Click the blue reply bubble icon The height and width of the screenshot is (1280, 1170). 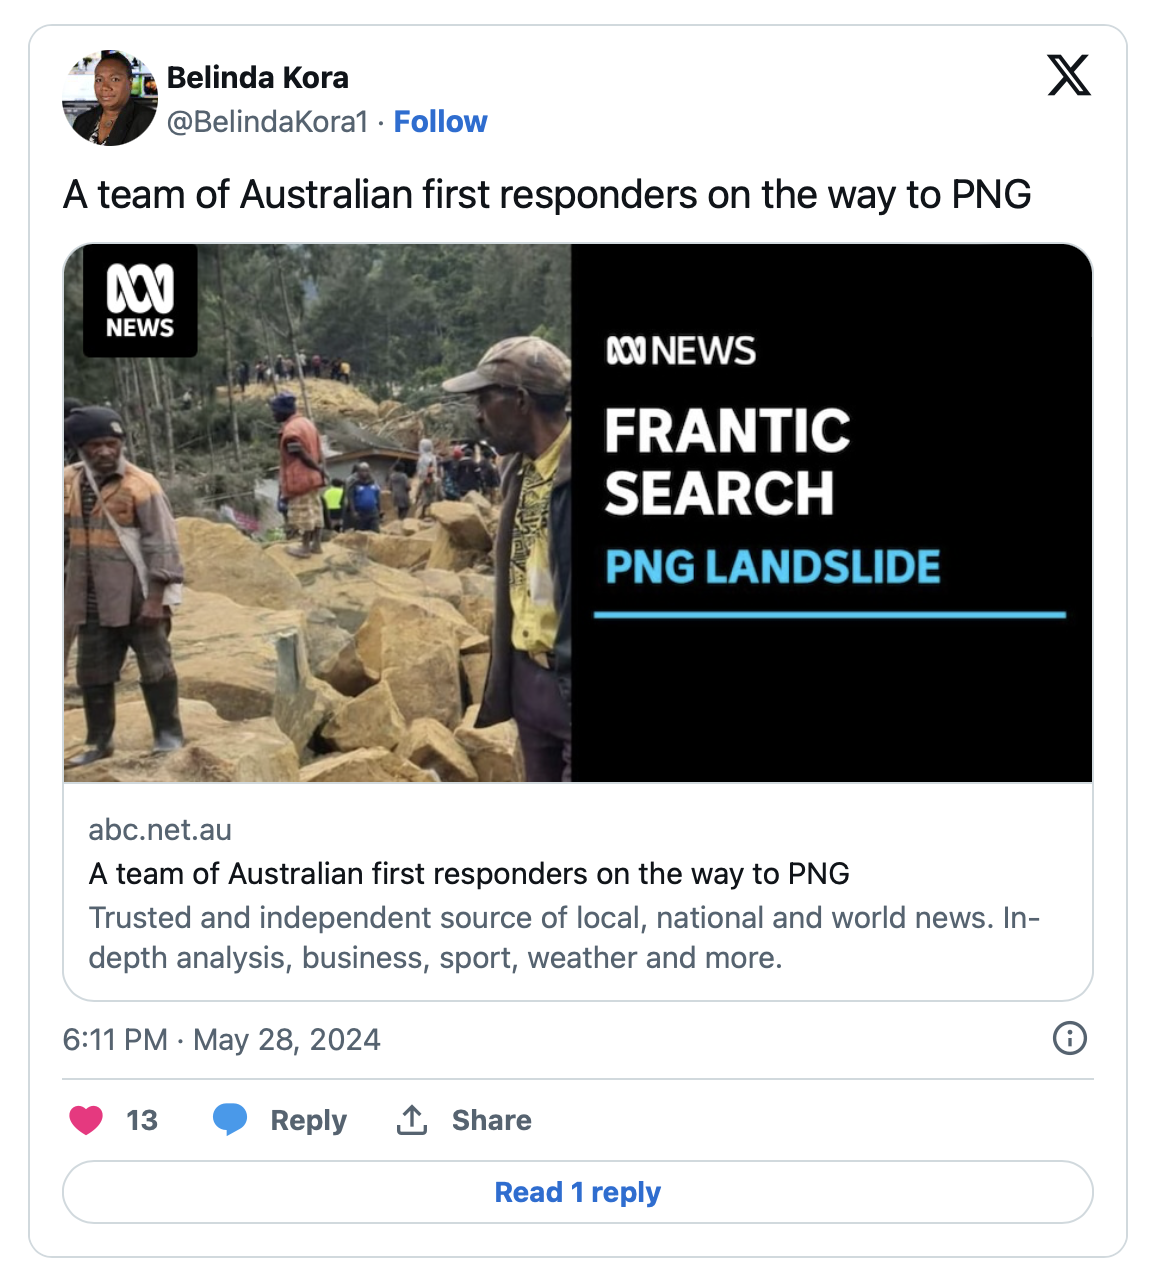coord(230,1120)
